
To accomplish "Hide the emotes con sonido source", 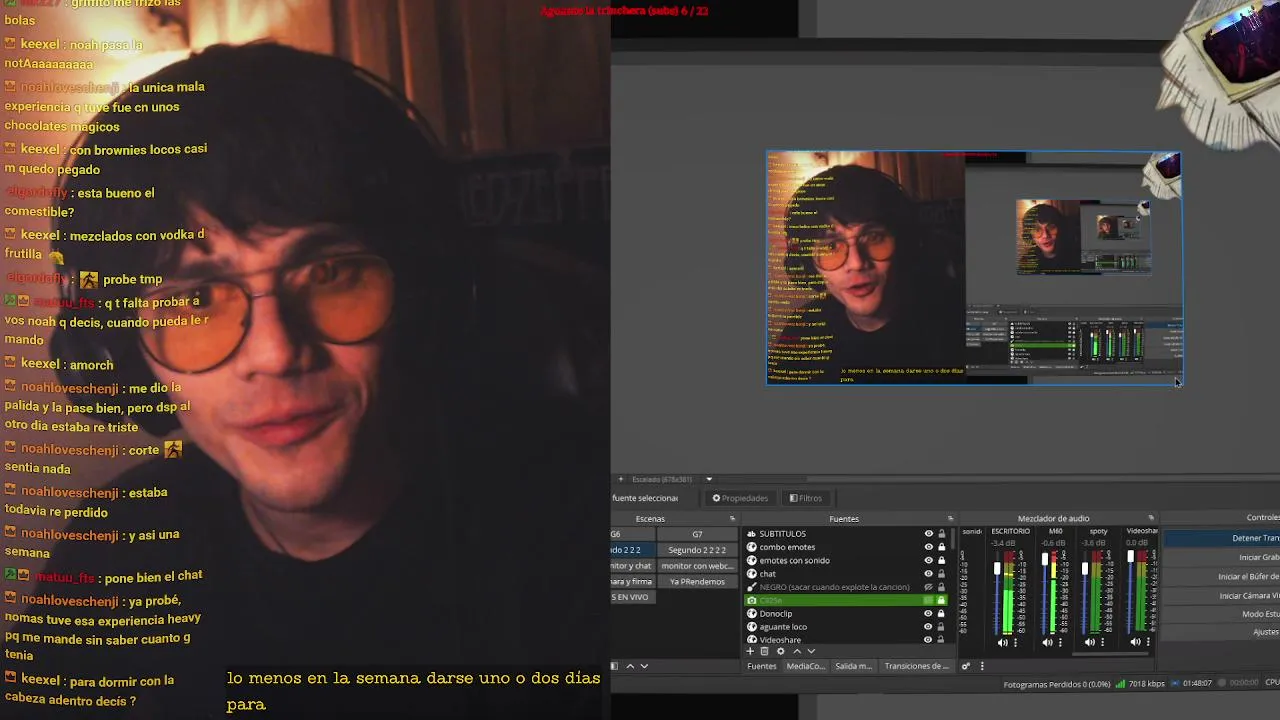I will (928, 561).
